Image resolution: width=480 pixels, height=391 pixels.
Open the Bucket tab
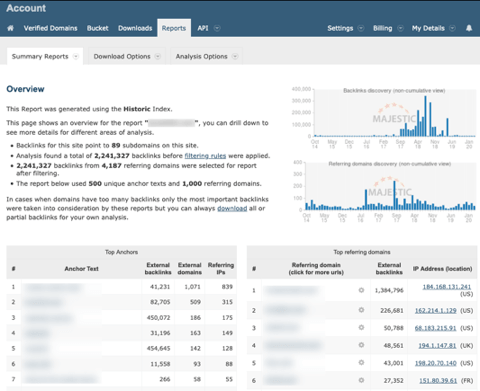pyautogui.click(x=98, y=28)
